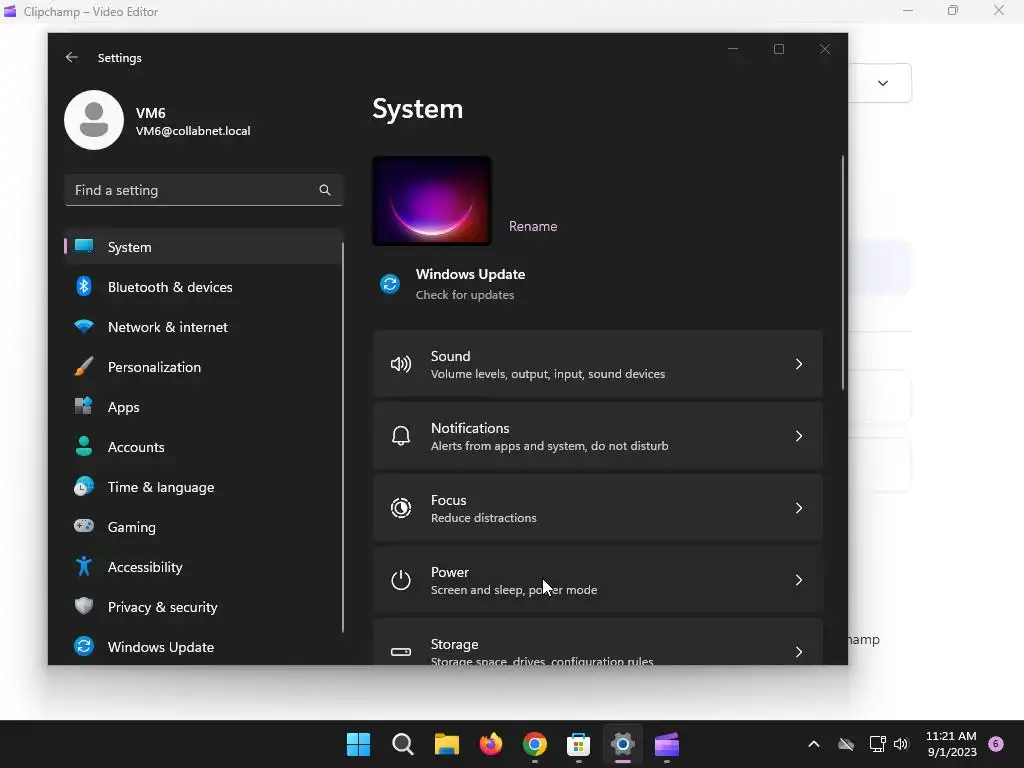Open Google Chrome from taskbar

(534, 744)
